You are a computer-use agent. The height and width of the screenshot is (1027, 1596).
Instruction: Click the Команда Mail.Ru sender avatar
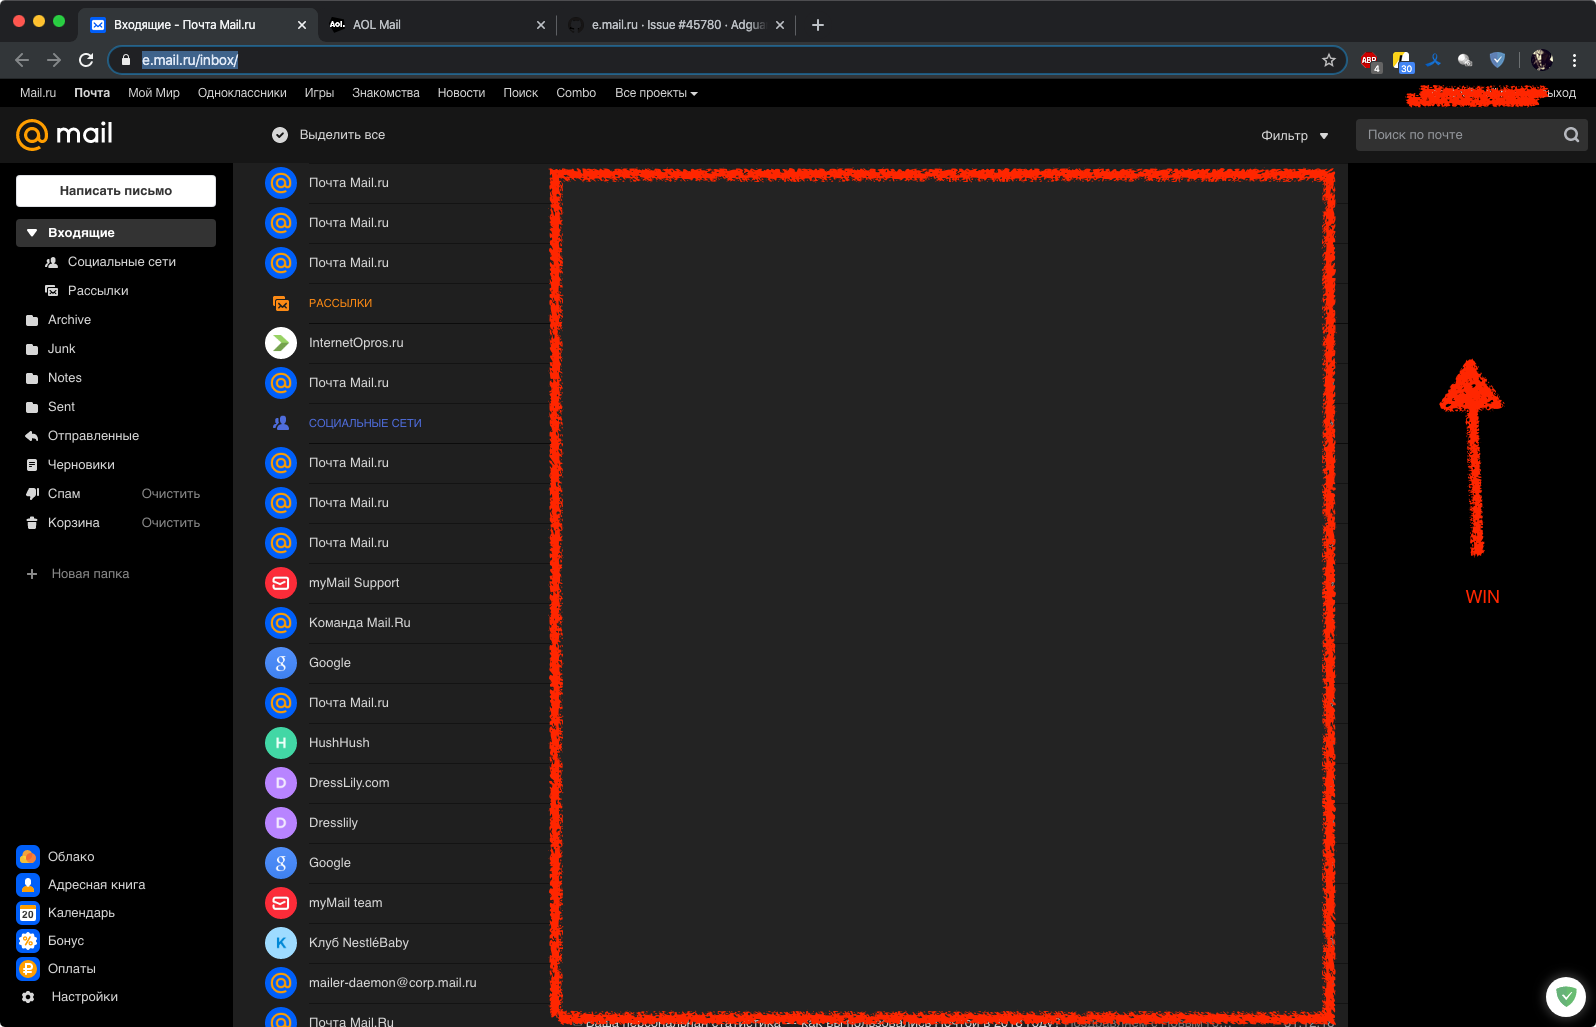click(281, 623)
